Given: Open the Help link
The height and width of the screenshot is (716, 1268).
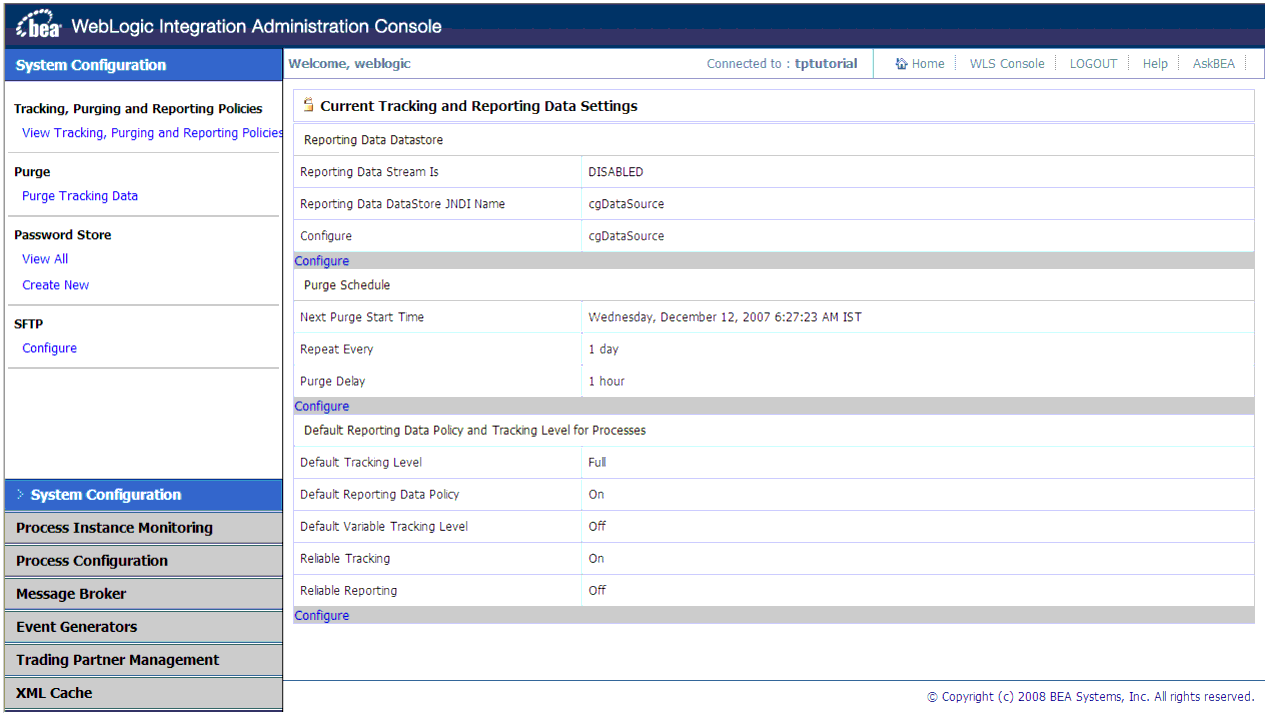Looking at the screenshot, I should point(1155,64).
